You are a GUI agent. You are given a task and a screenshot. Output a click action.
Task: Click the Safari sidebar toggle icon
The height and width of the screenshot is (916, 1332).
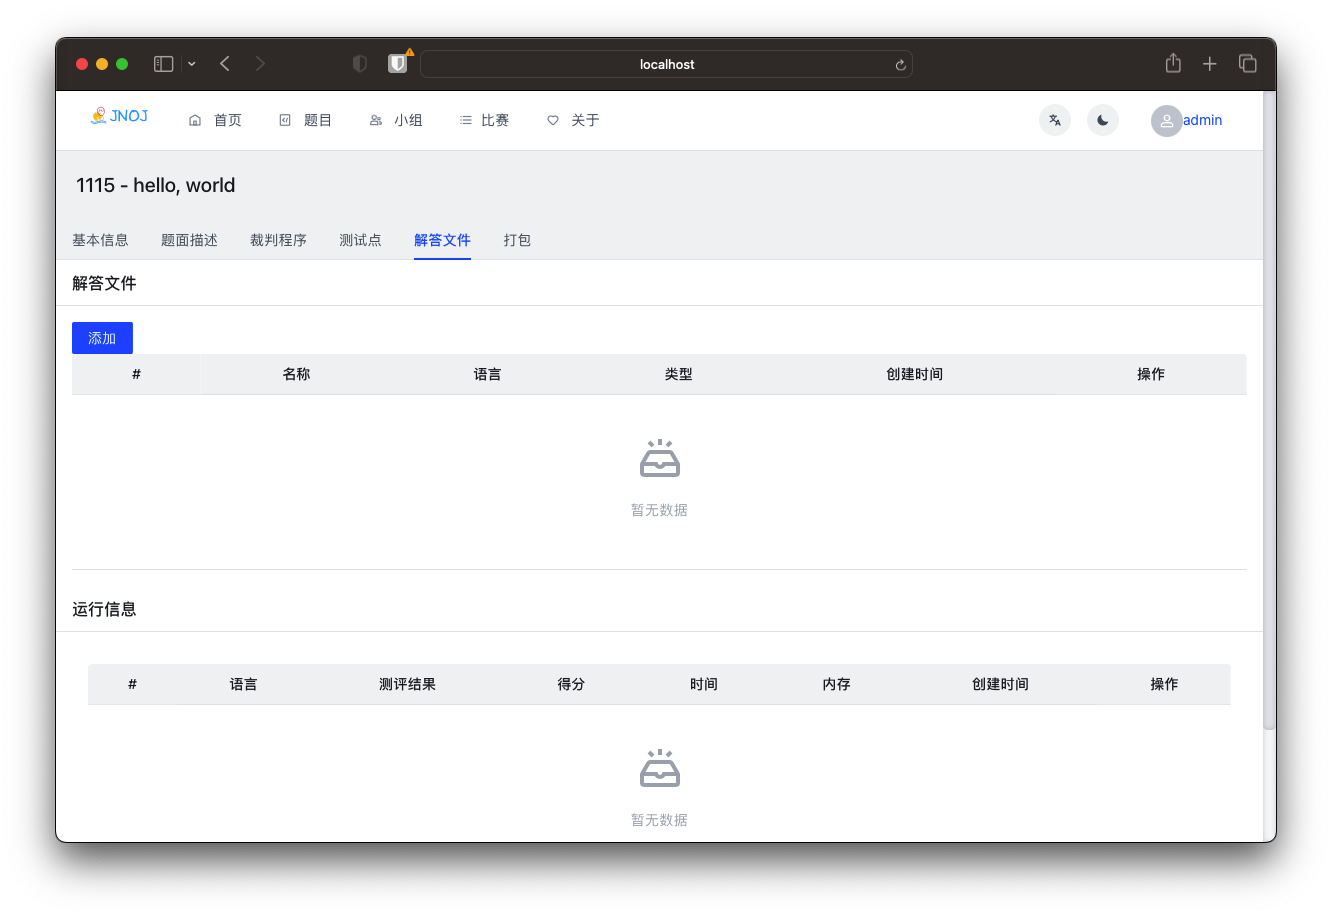pyautogui.click(x=164, y=64)
